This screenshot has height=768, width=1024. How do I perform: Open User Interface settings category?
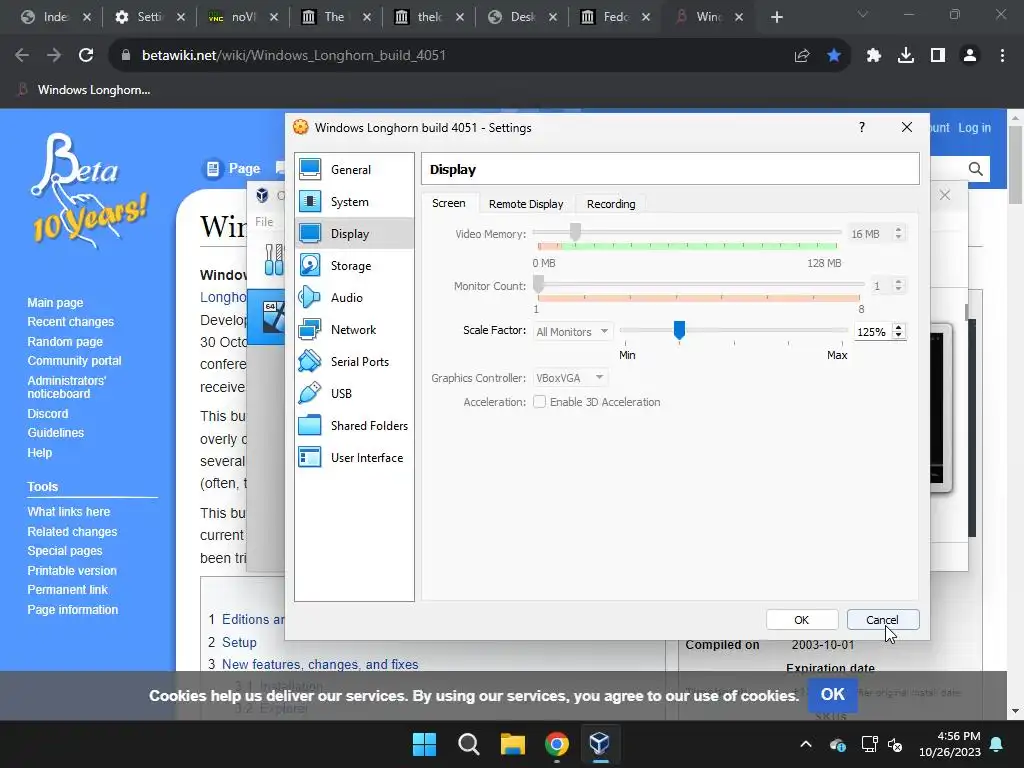pyautogui.click(x=354, y=458)
